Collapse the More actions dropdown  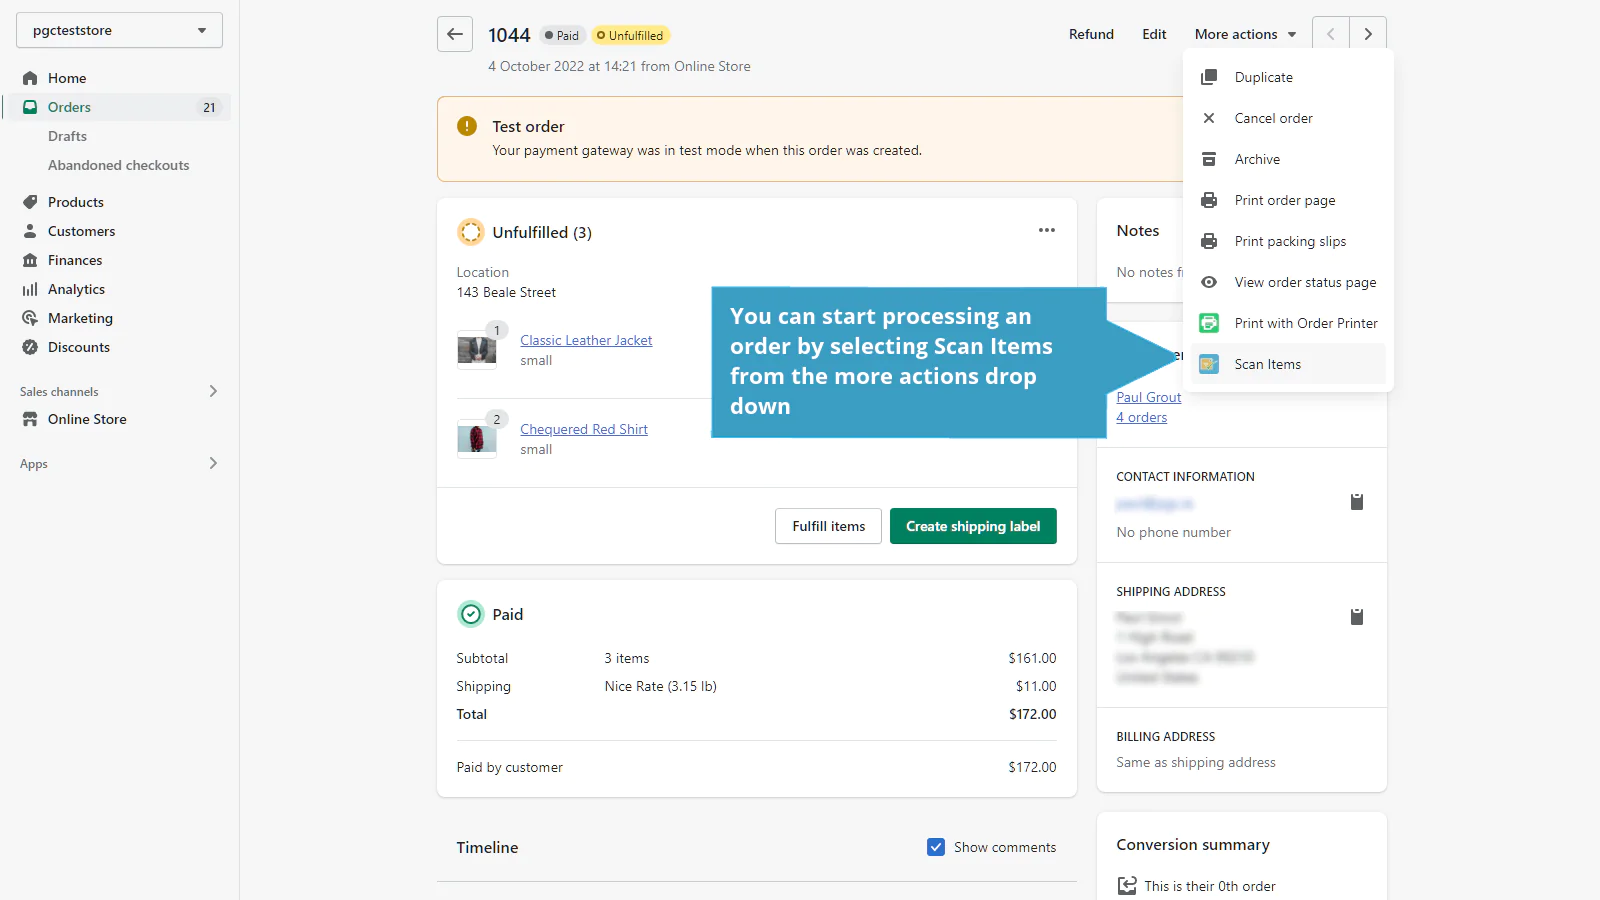point(1245,34)
